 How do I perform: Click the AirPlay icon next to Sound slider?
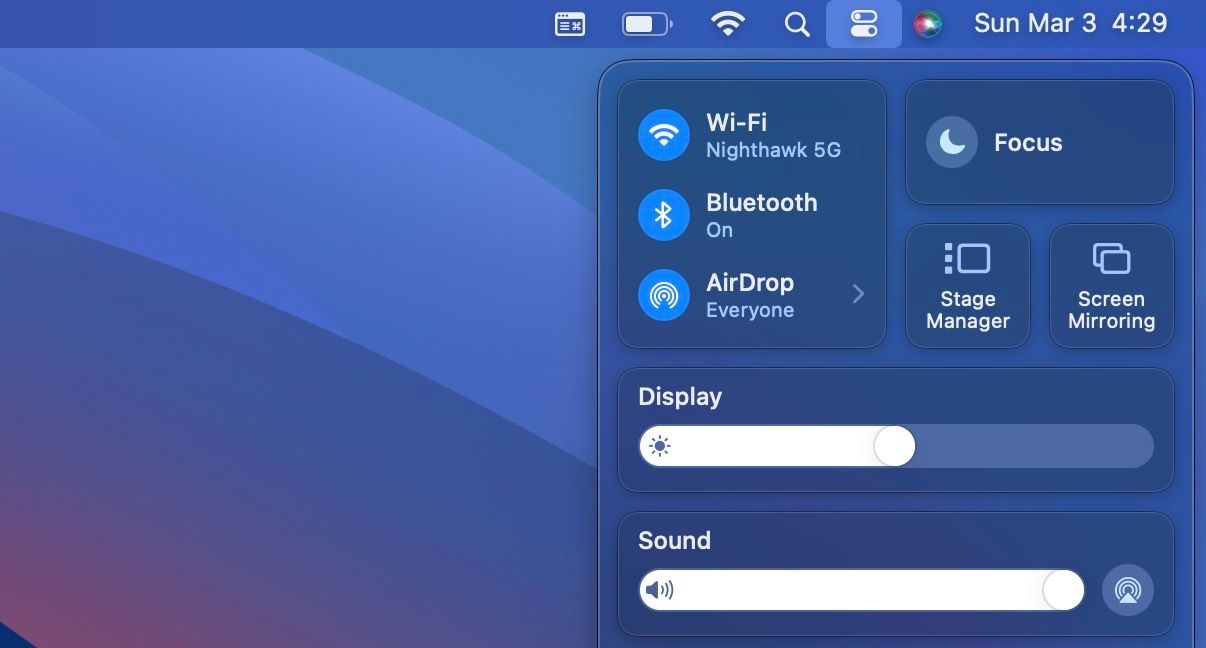[1128, 590]
